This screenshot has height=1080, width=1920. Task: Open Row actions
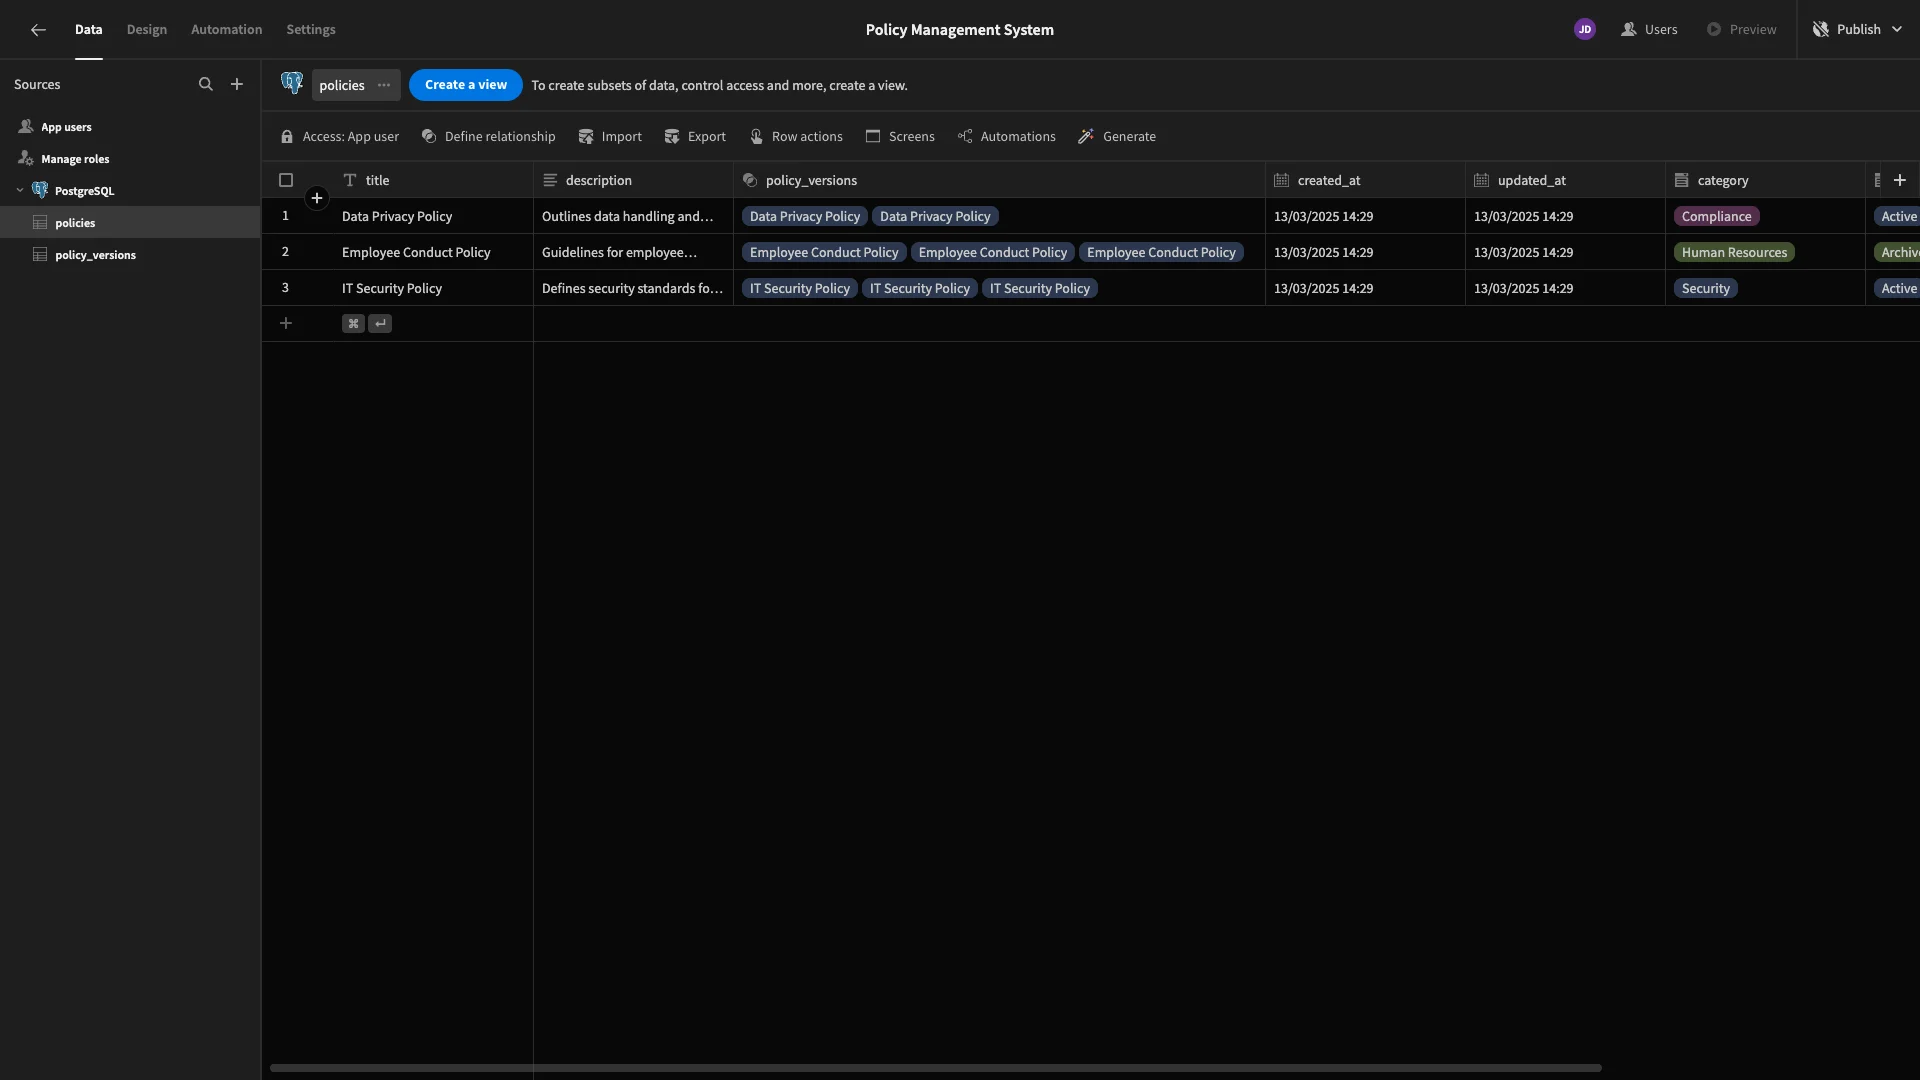[796, 137]
